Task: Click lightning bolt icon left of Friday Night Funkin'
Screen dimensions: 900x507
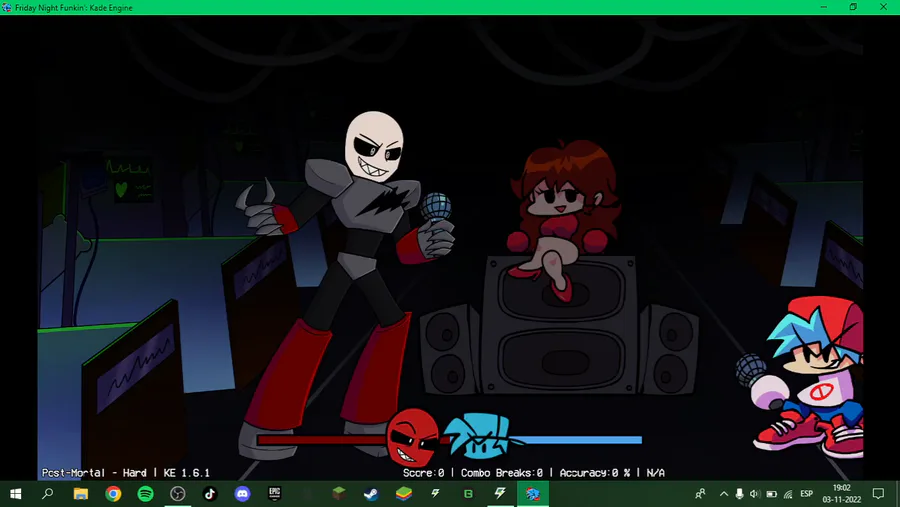Action: pyautogui.click(x=501, y=493)
